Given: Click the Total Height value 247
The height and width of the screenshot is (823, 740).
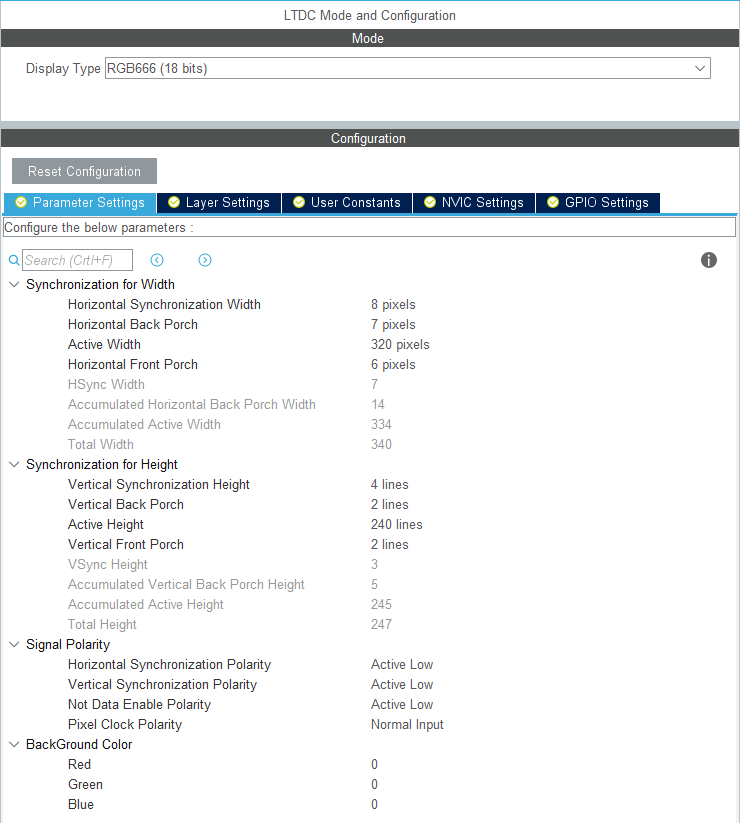Looking at the screenshot, I should [381, 624].
